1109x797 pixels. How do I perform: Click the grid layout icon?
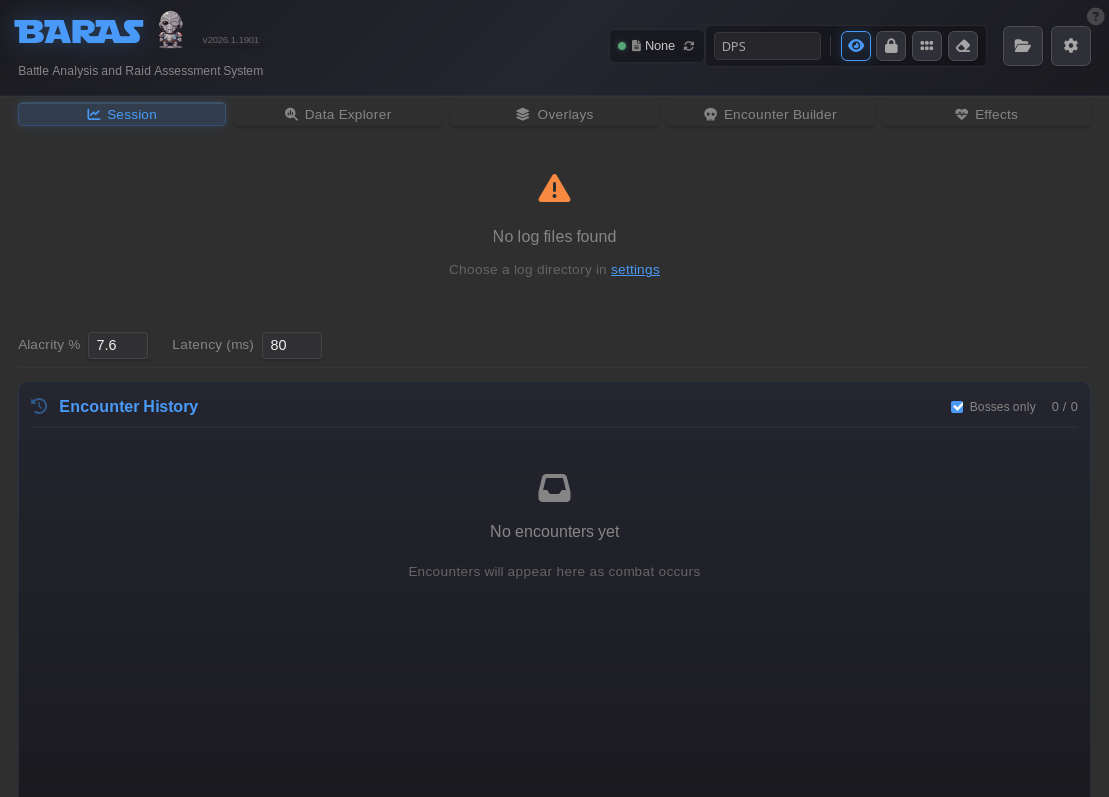tap(927, 46)
